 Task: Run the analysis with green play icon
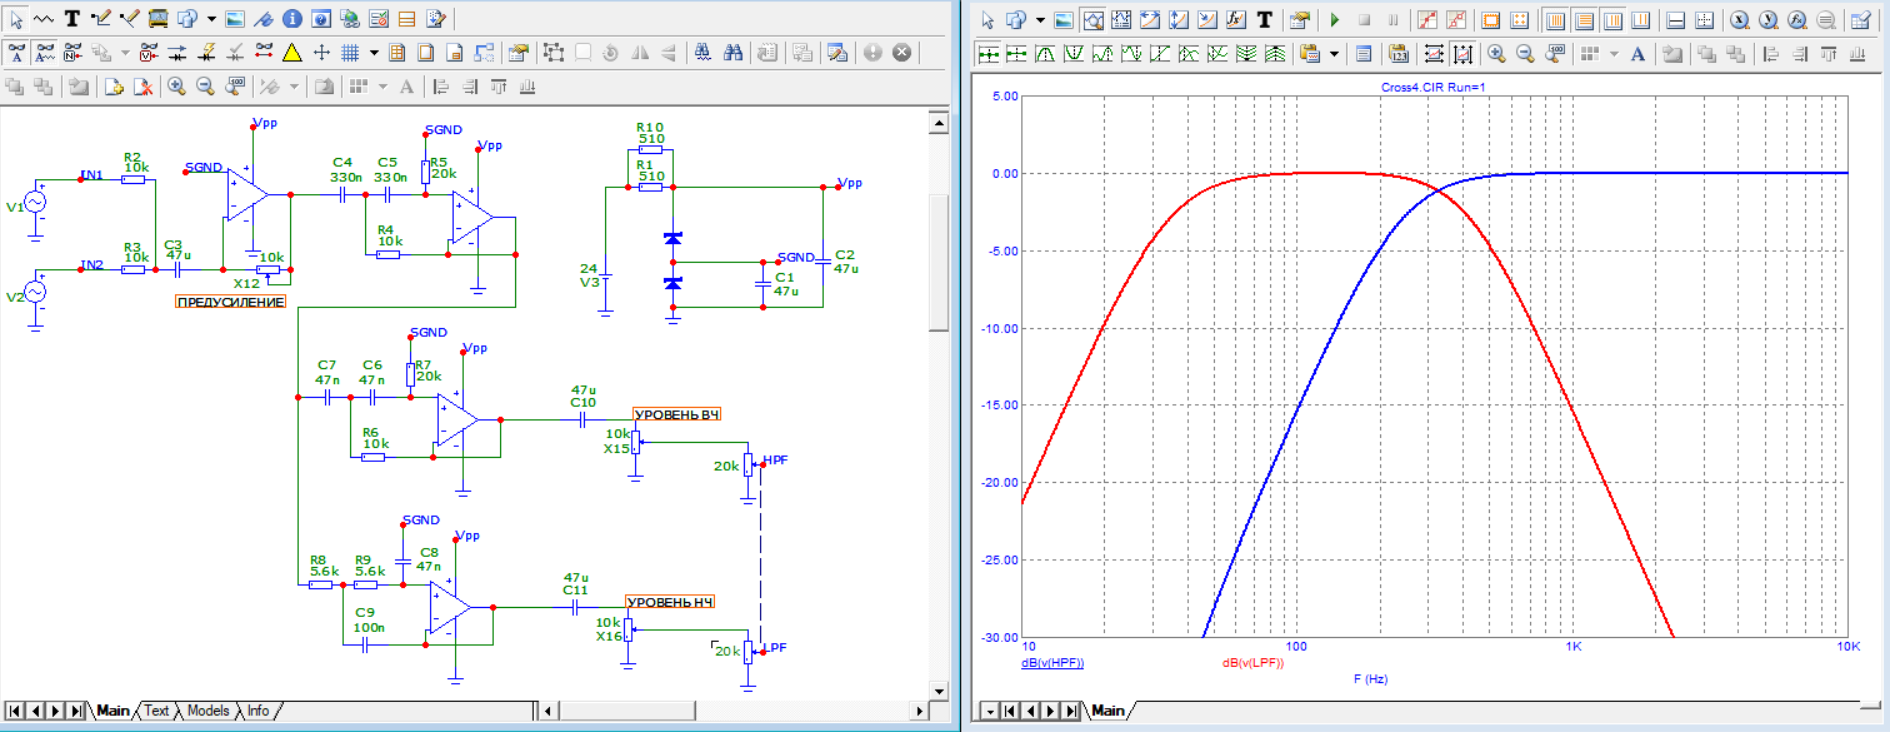(x=1335, y=20)
